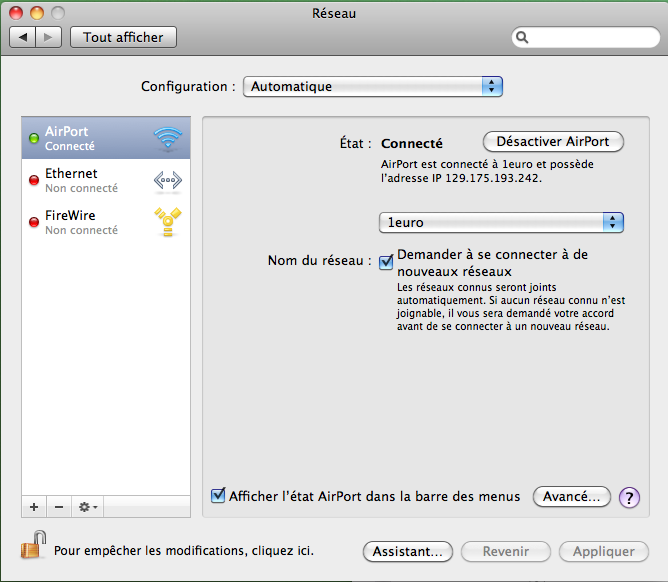The height and width of the screenshot is (582, 668).
Task: Remove the selected service with minus button
Action: [59, 507]
